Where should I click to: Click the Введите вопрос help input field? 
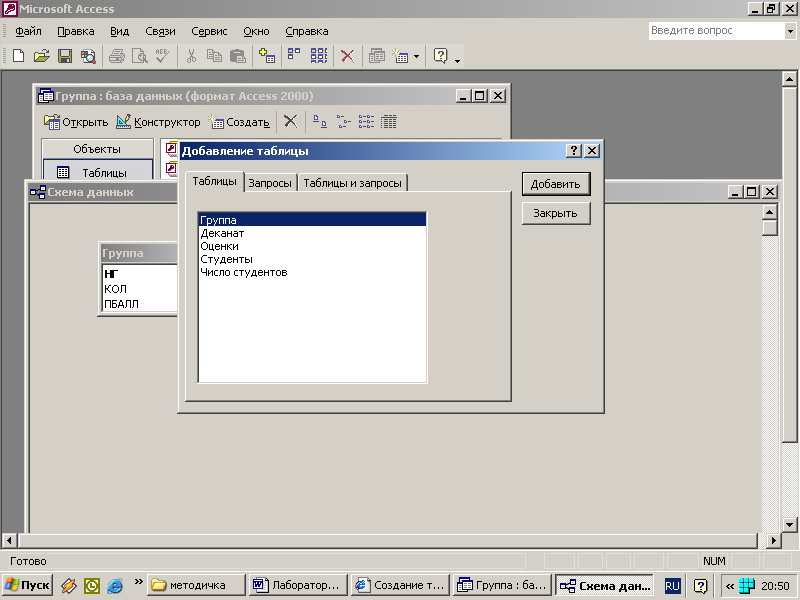coord(716,31)
